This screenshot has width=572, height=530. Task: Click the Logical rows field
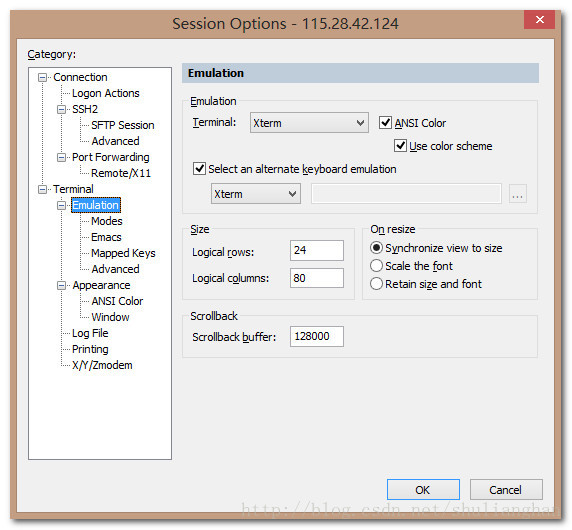click(x=317, y=250)
